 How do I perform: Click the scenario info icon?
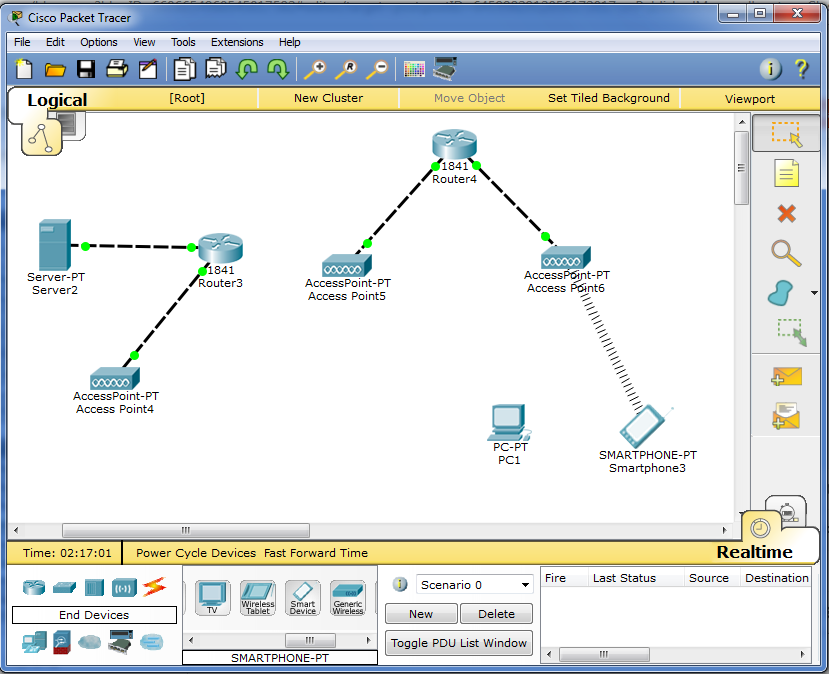[400, 584]
